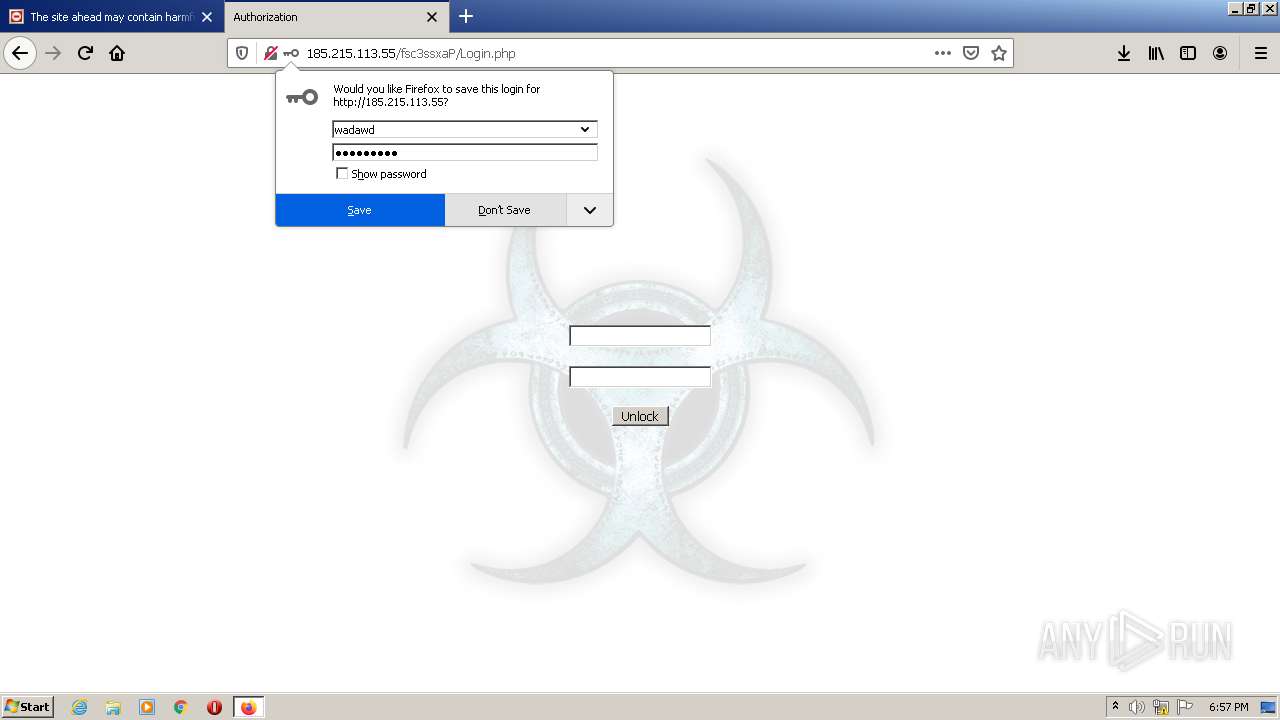Save page to Pocket
The width and height of the screenshot is (1280, 720).
(x=971, y=53)
